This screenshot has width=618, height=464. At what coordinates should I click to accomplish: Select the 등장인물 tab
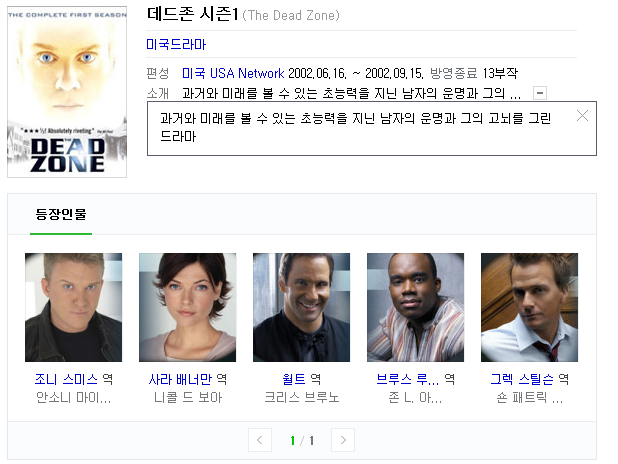pos(61,214)
